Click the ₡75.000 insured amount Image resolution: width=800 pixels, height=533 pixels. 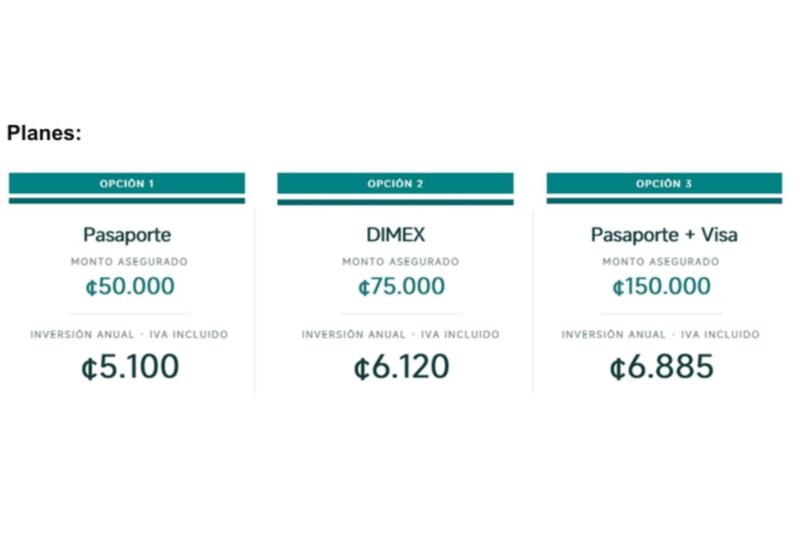[401, 286]
